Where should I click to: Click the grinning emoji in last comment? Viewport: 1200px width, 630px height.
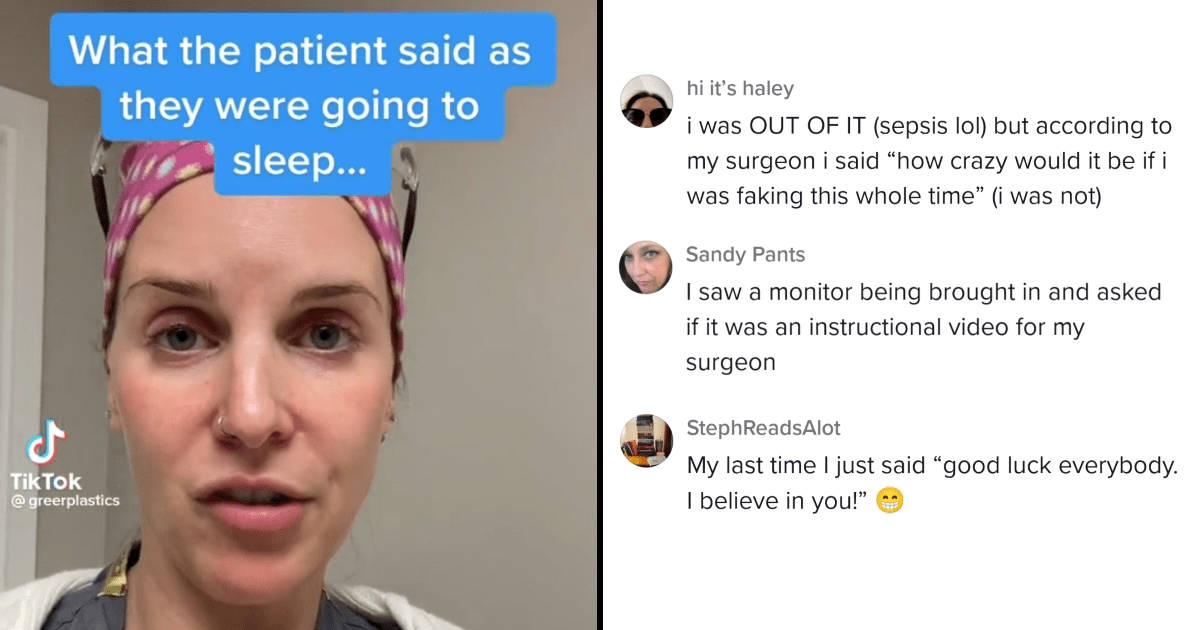point(889,502)
